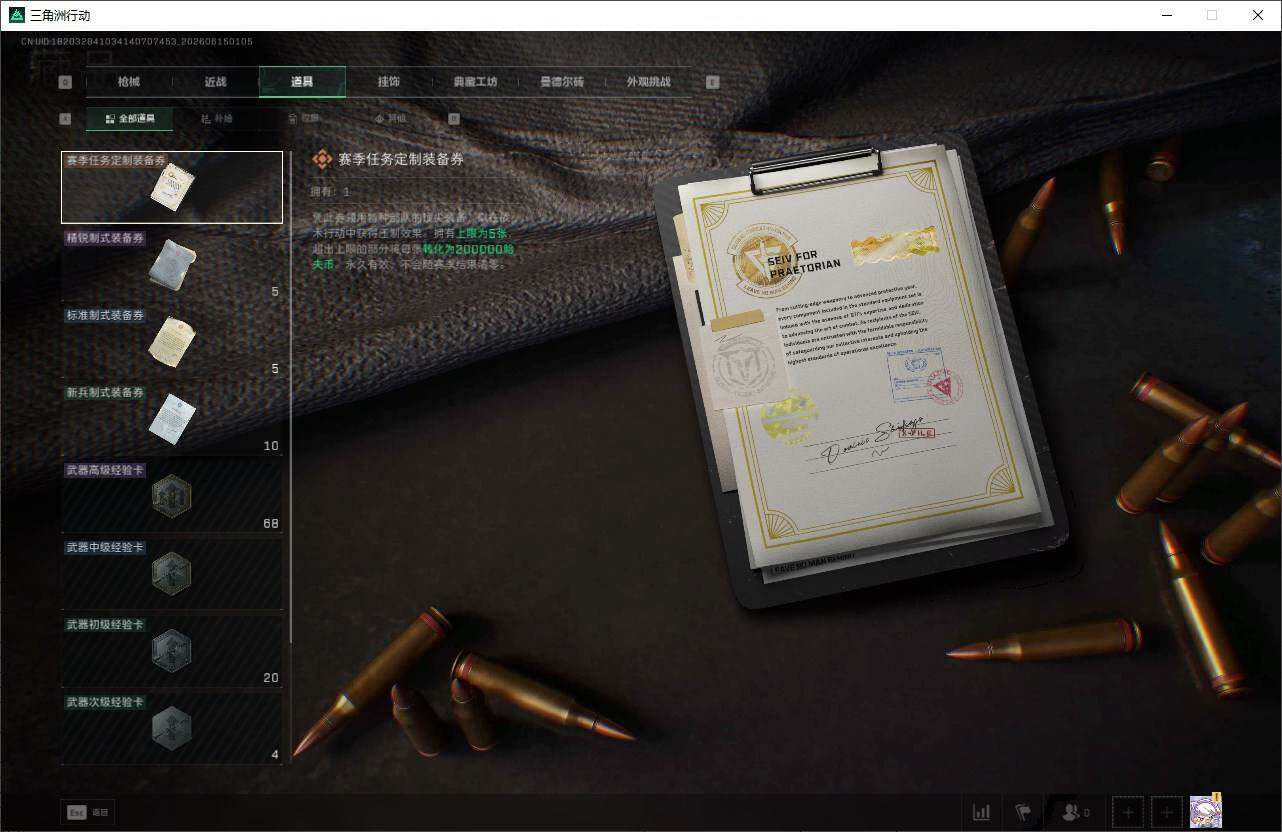Click the count 5 on 标准制式装备券
Viewport: 1282px width, 832px height.
[275, 369]
